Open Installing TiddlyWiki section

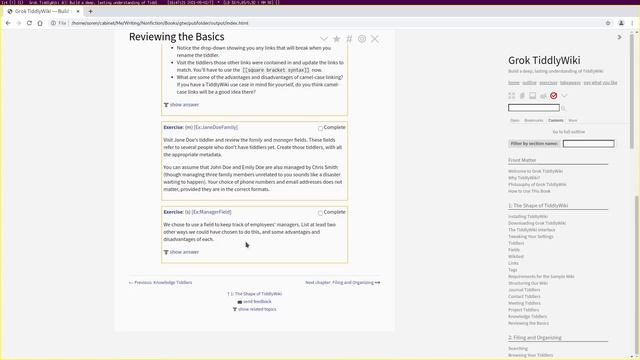tap(528, 217)
